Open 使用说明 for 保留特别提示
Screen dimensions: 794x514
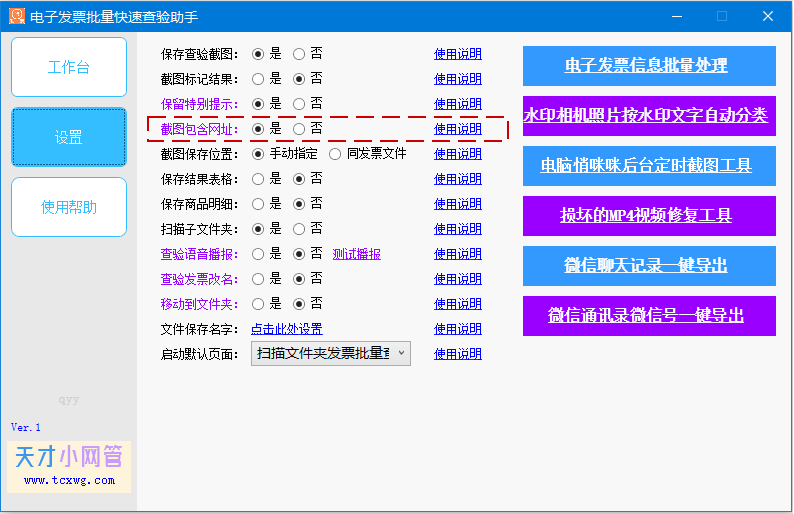[x=458, y=104]
